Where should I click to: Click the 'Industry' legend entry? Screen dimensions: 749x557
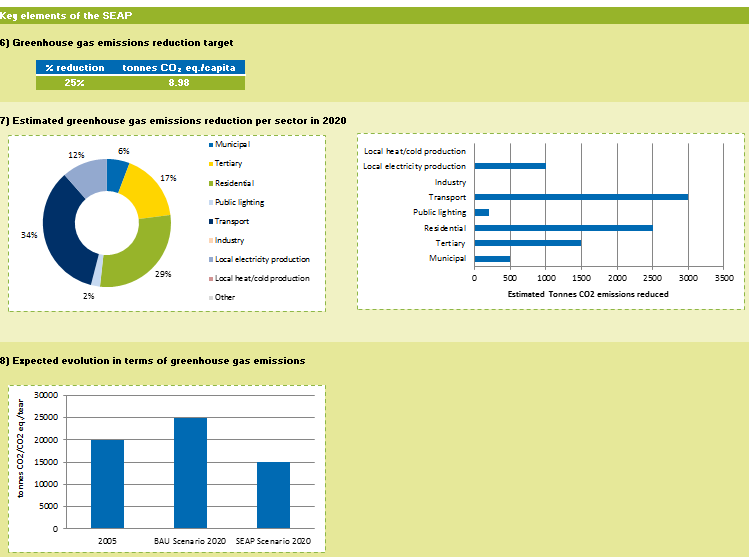(229, 240)
